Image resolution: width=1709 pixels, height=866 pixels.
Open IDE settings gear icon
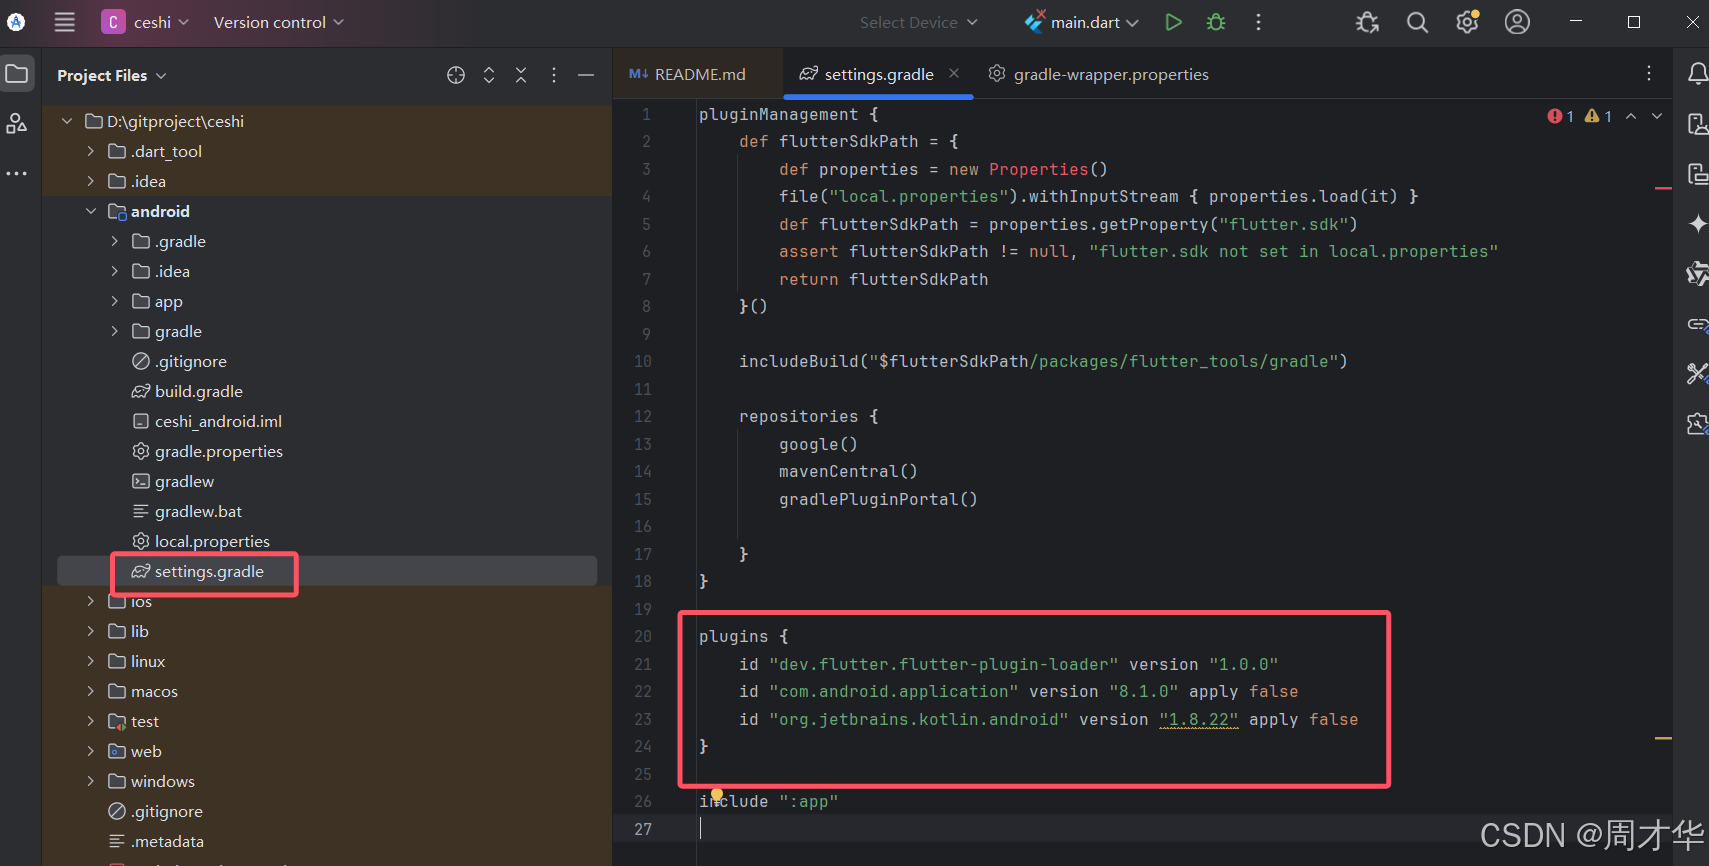[1467, 22]
